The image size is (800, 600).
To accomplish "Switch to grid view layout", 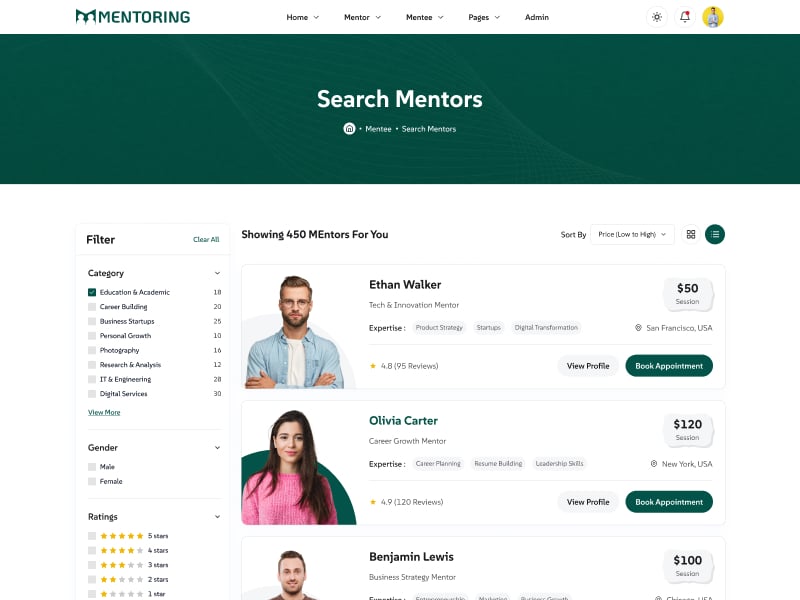I will tap(690, 234).
